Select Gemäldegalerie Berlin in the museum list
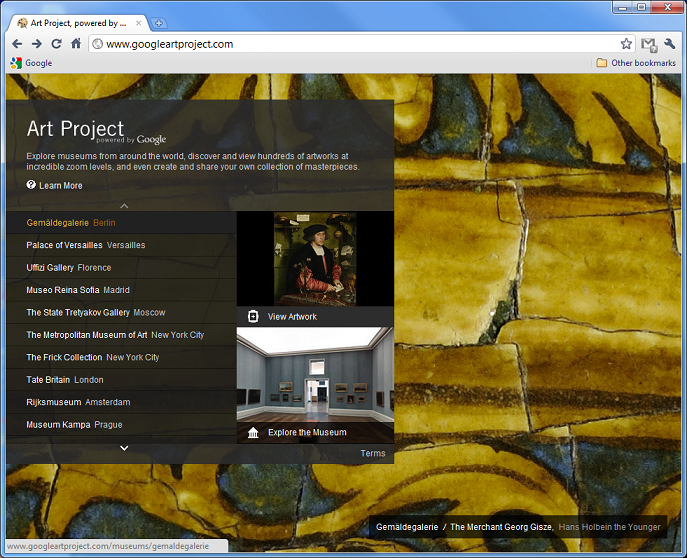The image size is (687, 558). pyautogui.click(x=121, y=222)
